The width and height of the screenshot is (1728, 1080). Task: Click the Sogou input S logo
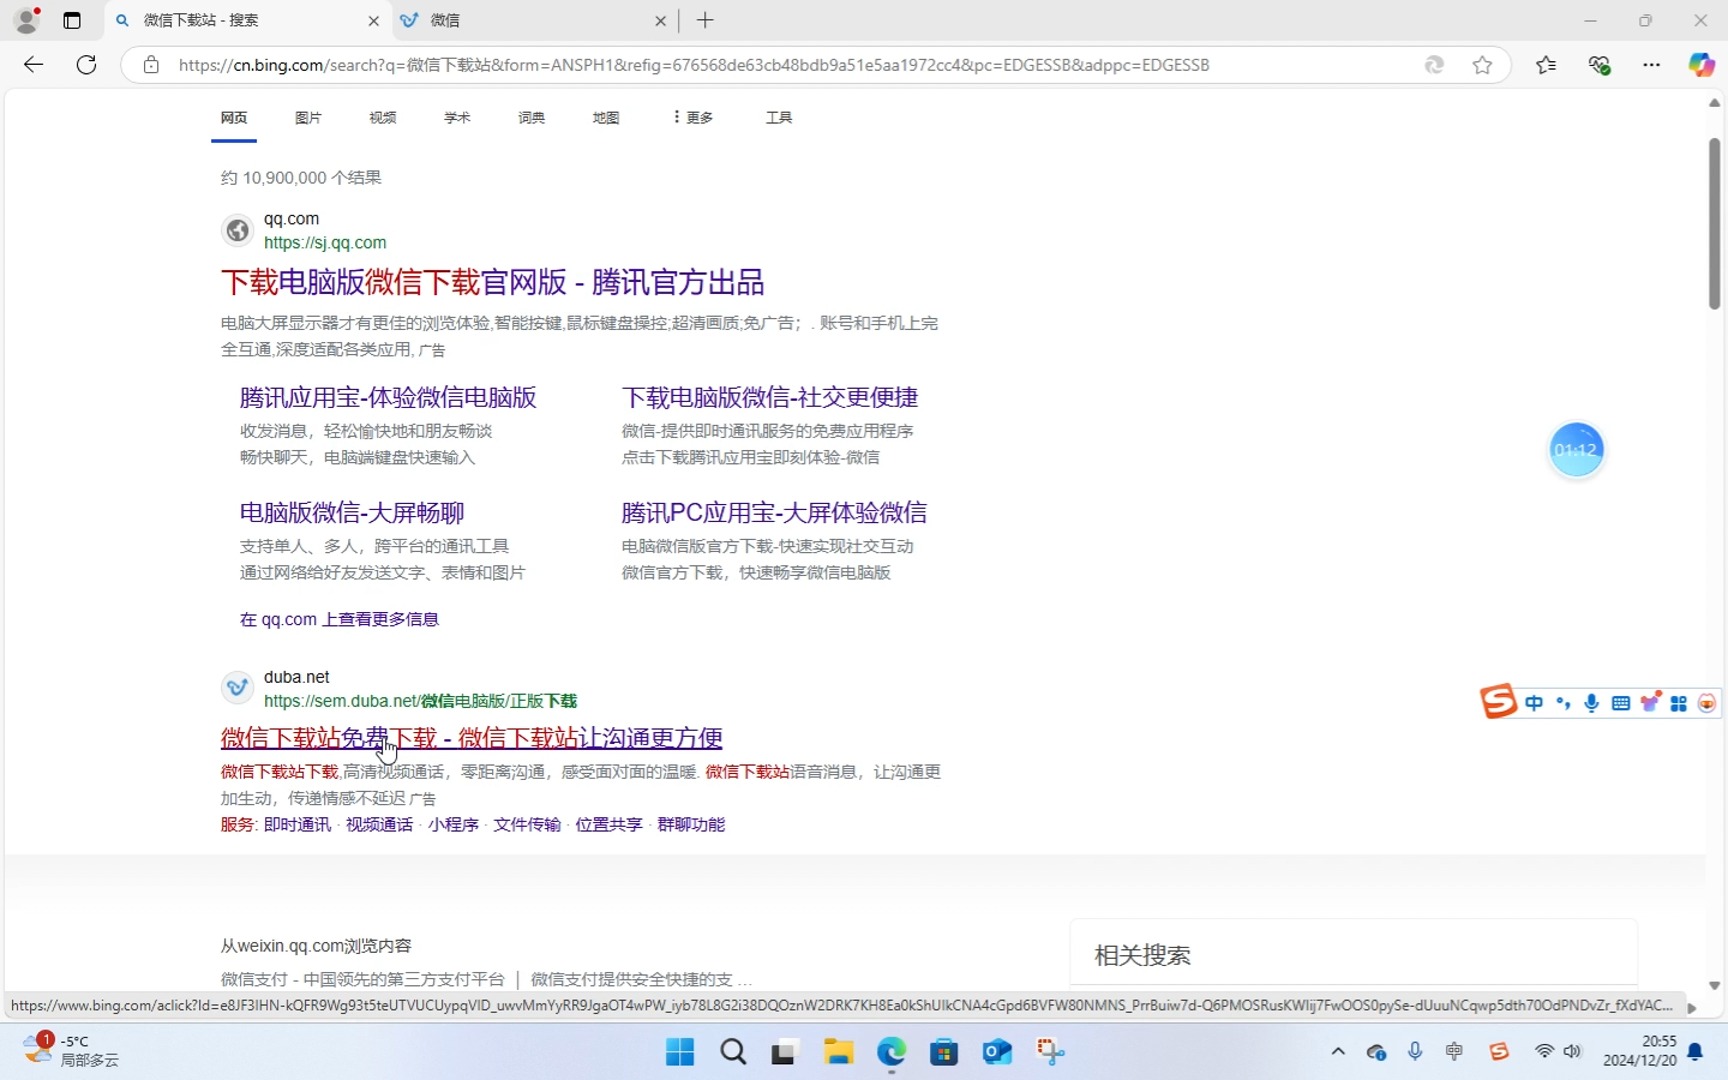(x=1498, y=702)
